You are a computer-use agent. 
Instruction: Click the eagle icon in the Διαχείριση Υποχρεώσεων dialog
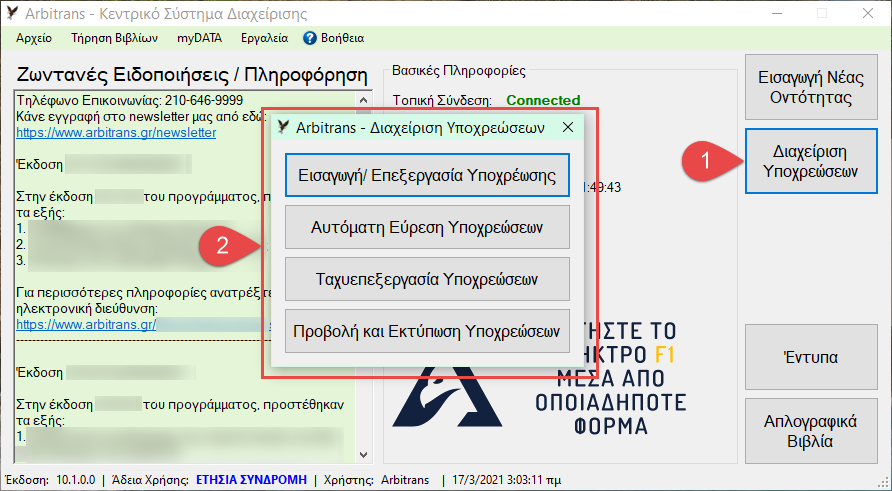(283, 127)
